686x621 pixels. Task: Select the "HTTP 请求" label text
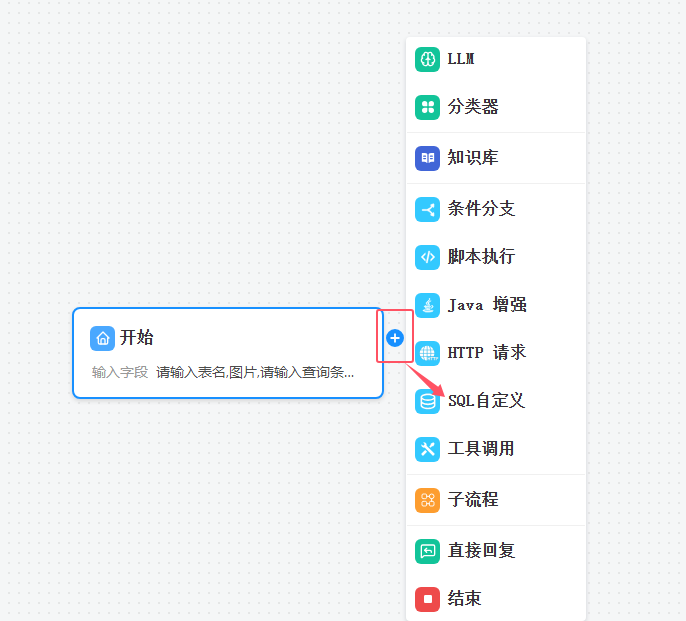487,353
